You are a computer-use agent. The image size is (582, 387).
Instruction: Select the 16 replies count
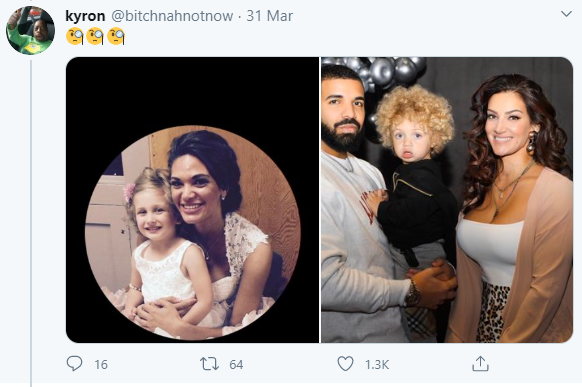click(x=101, y=365)
